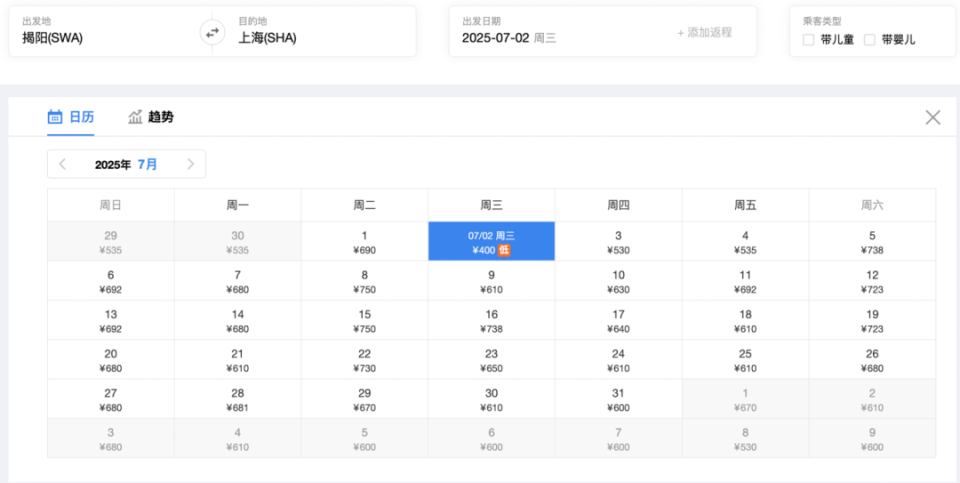Select July 24 with ¥610 fare

pyautogui.click(x=618, y=359)
